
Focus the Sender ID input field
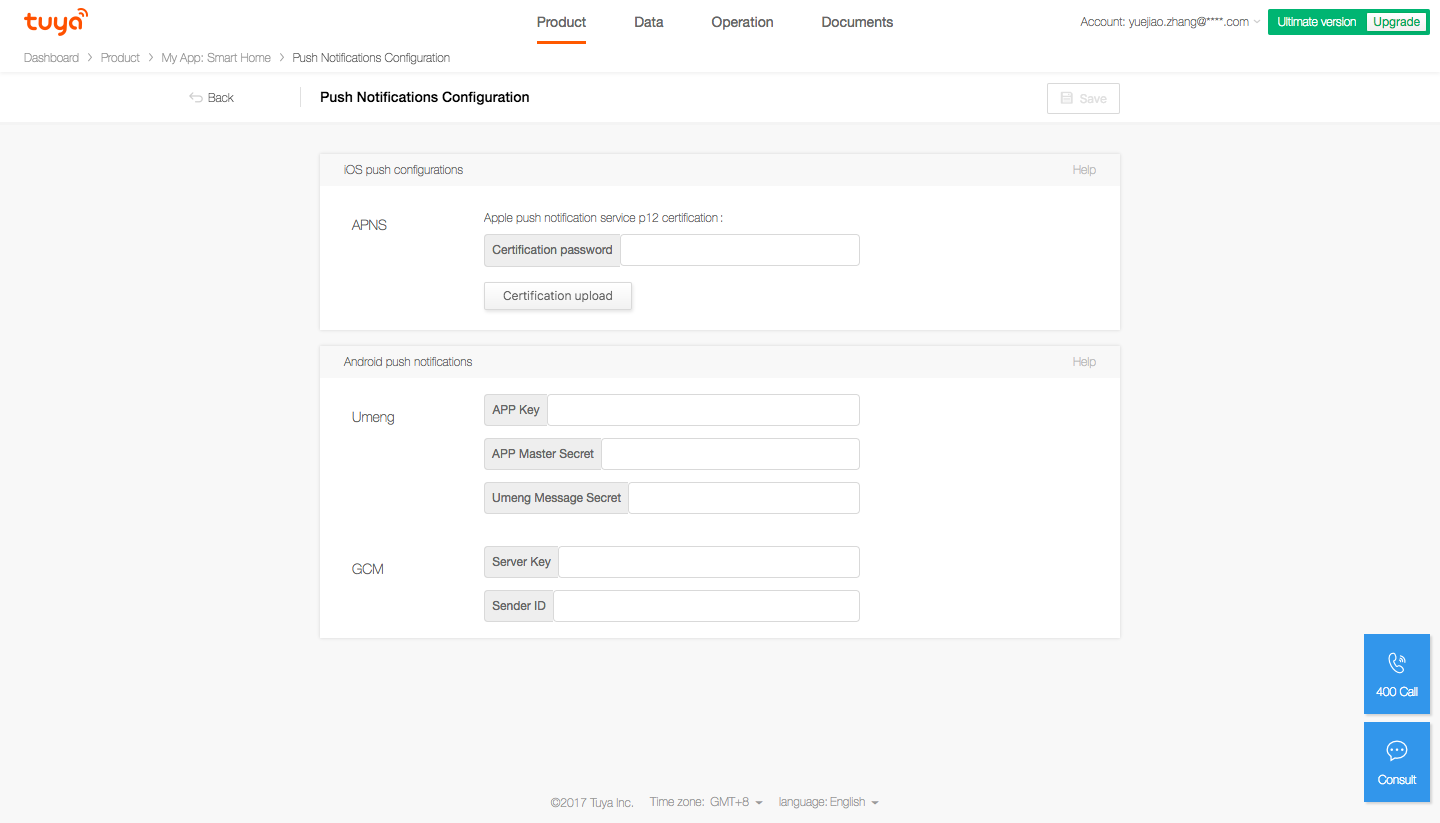pyautogui.click(x=707, y=606)
